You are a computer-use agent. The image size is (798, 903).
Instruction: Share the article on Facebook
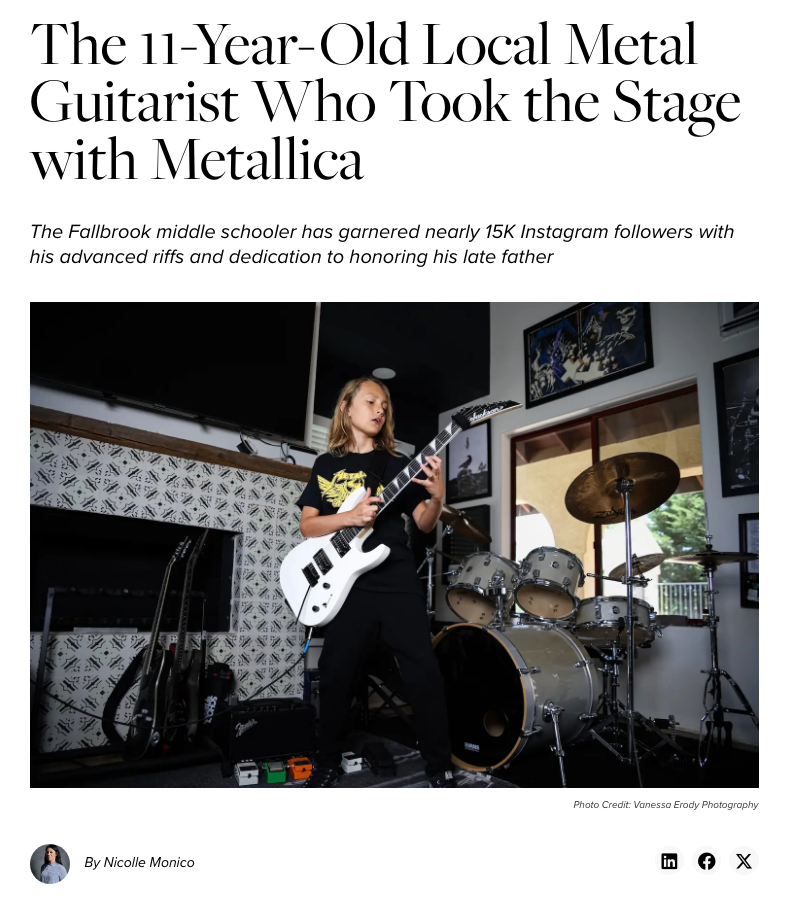coord(706,861)
